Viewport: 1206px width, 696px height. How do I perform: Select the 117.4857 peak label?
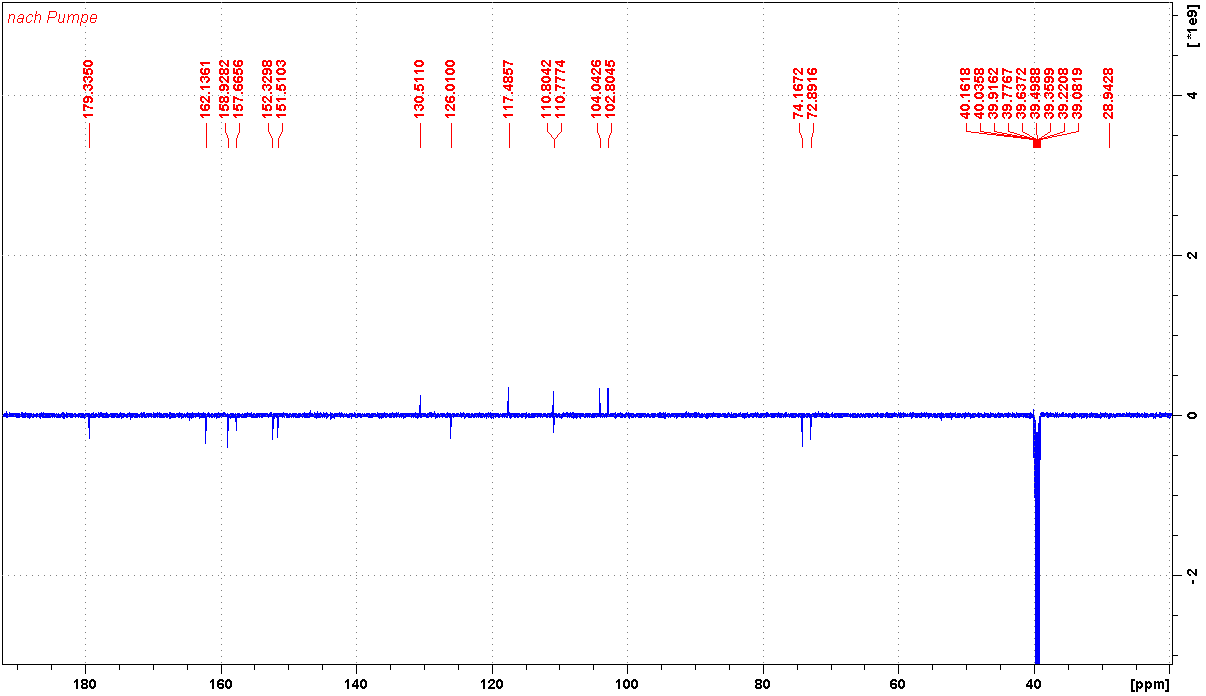509,89
